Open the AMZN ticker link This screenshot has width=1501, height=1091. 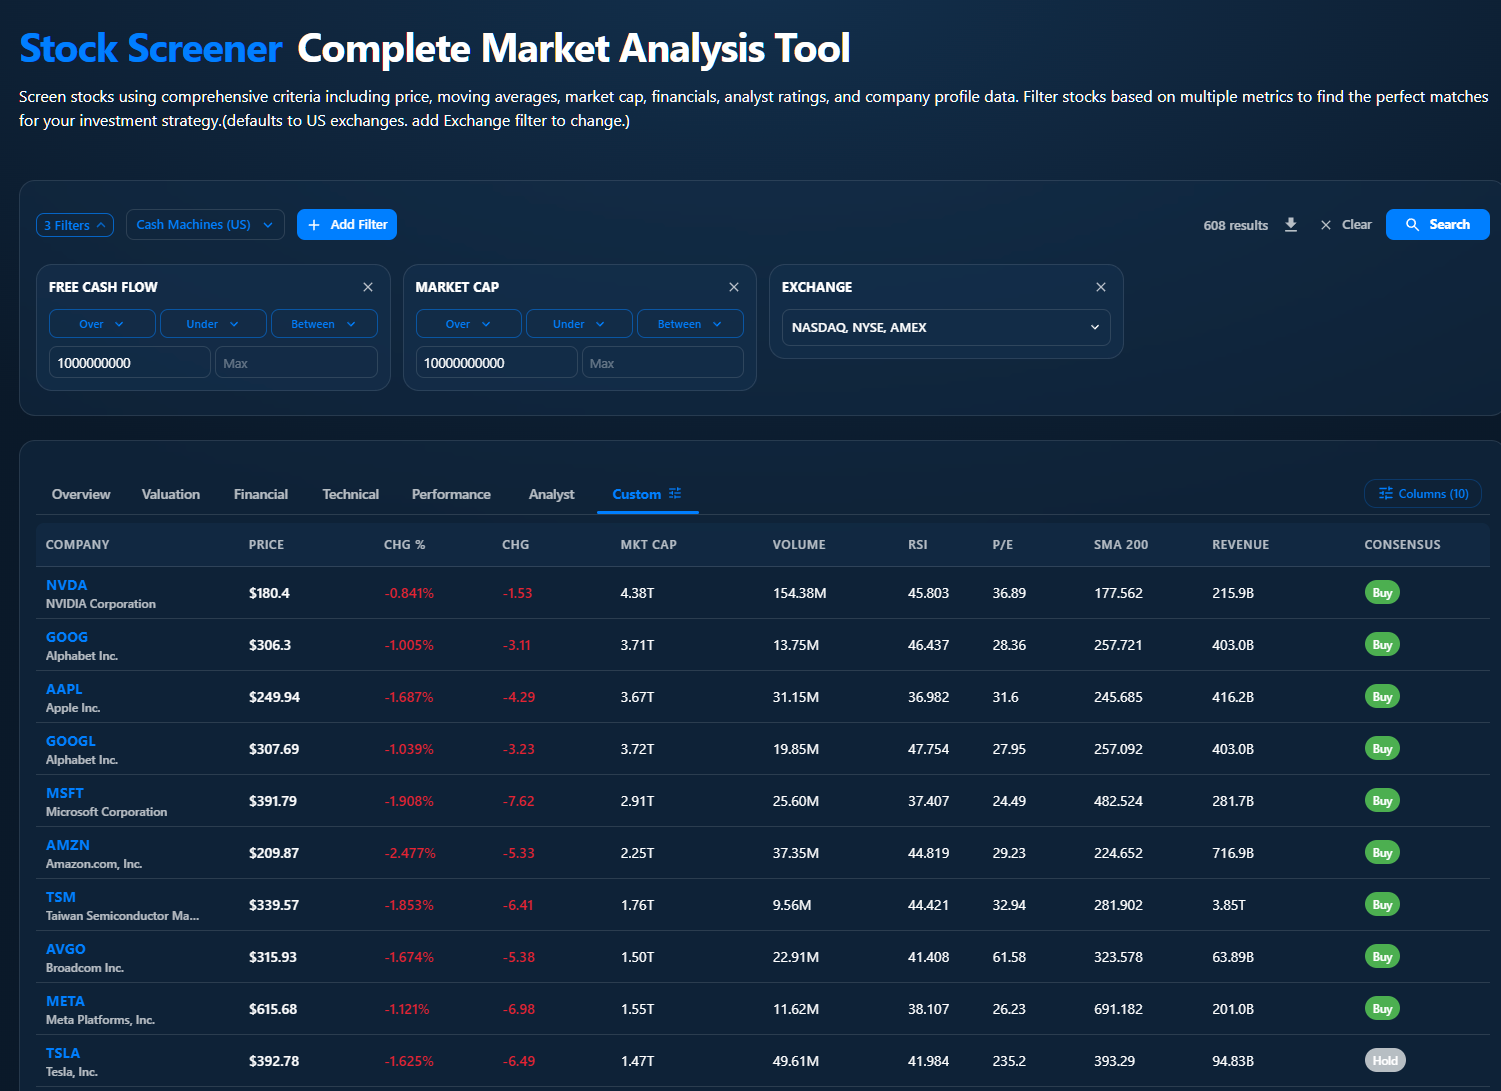(68, 845)
